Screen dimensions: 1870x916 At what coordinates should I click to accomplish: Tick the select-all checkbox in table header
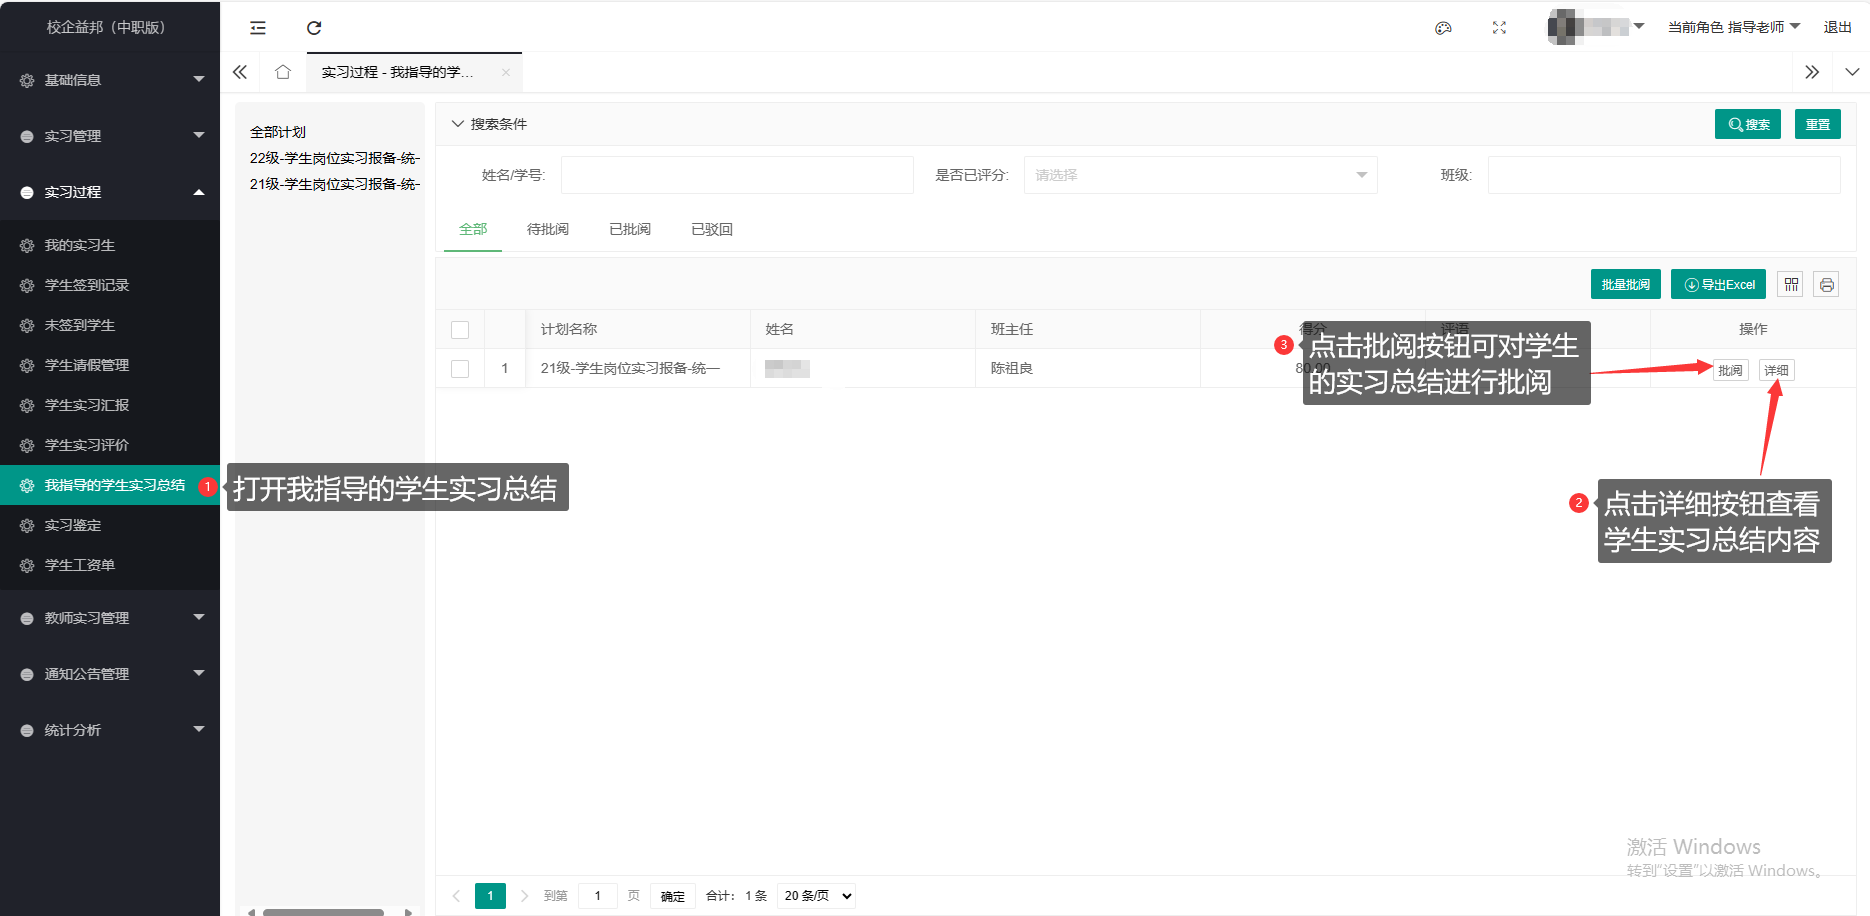[460, 330]
